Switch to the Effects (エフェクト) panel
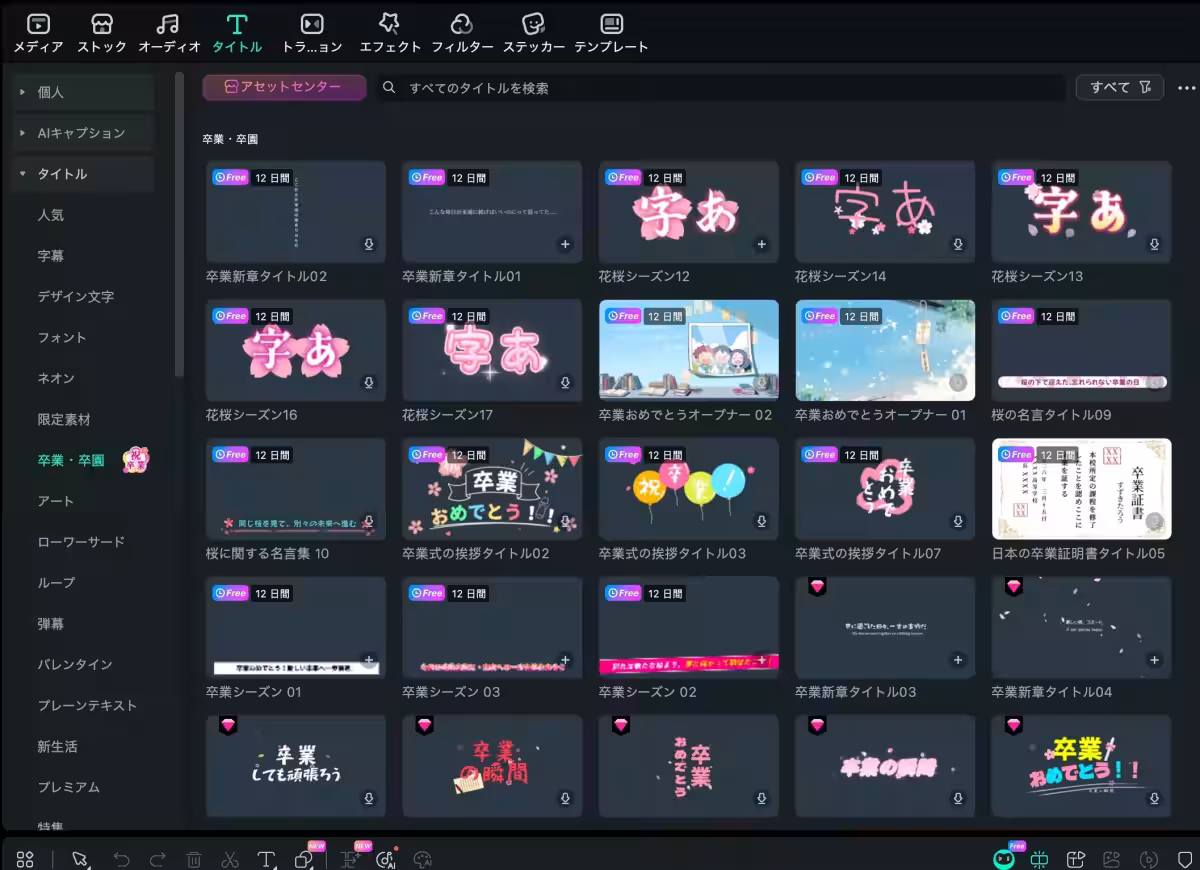The height and width of the screenshot is (870, 1200). [x=390, y=32]
